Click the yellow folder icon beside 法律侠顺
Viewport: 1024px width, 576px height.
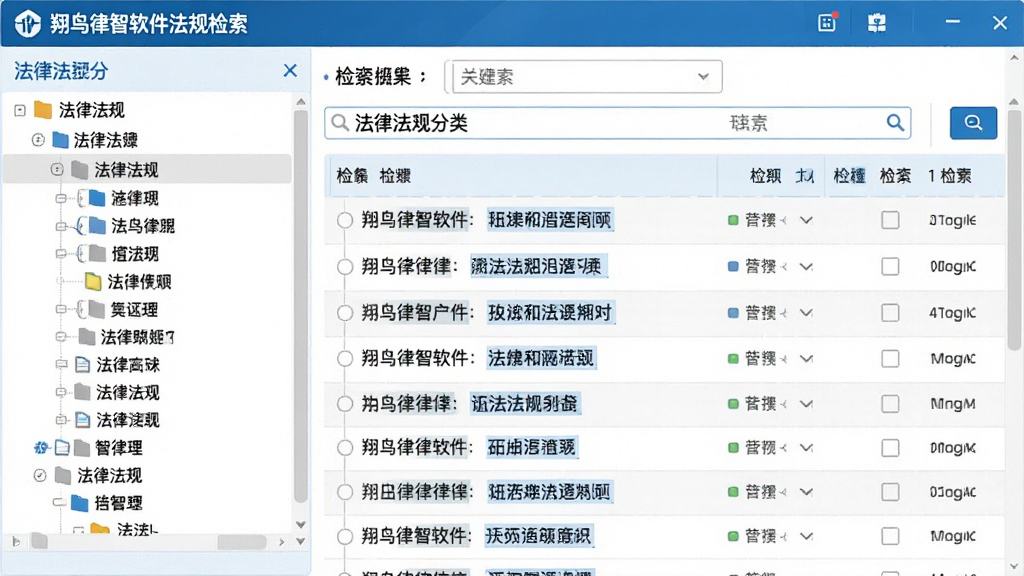[x=93, y=281]
